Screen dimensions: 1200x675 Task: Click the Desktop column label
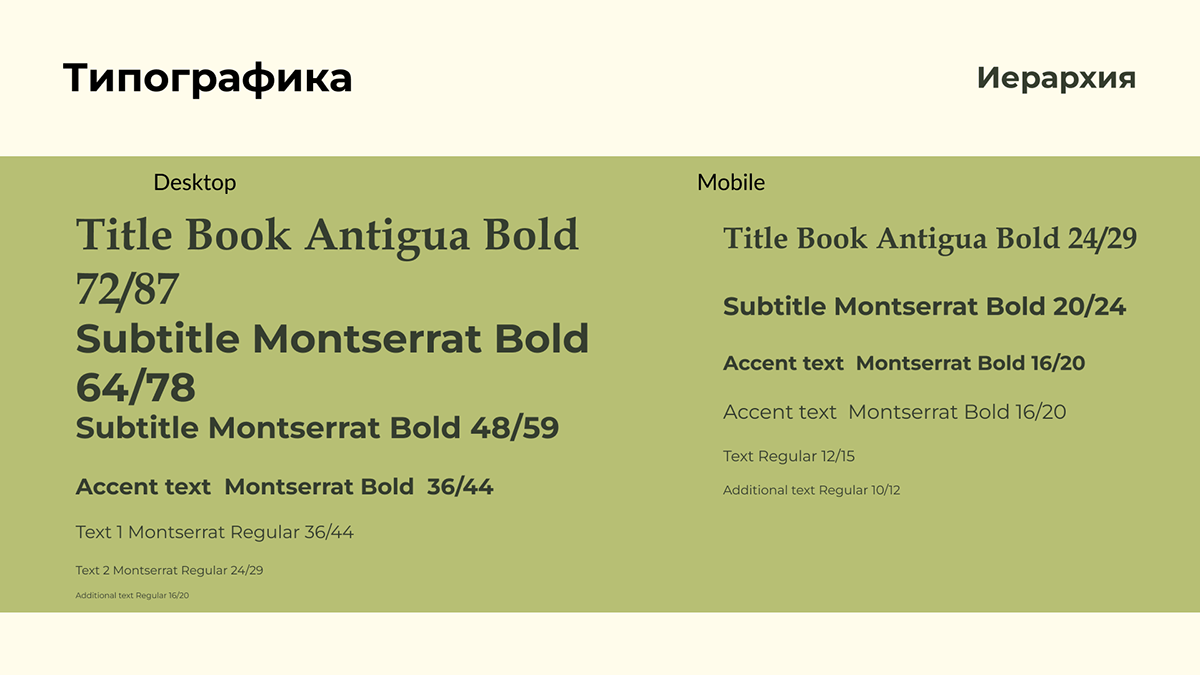pyautogui.click(x=194, y=182)
